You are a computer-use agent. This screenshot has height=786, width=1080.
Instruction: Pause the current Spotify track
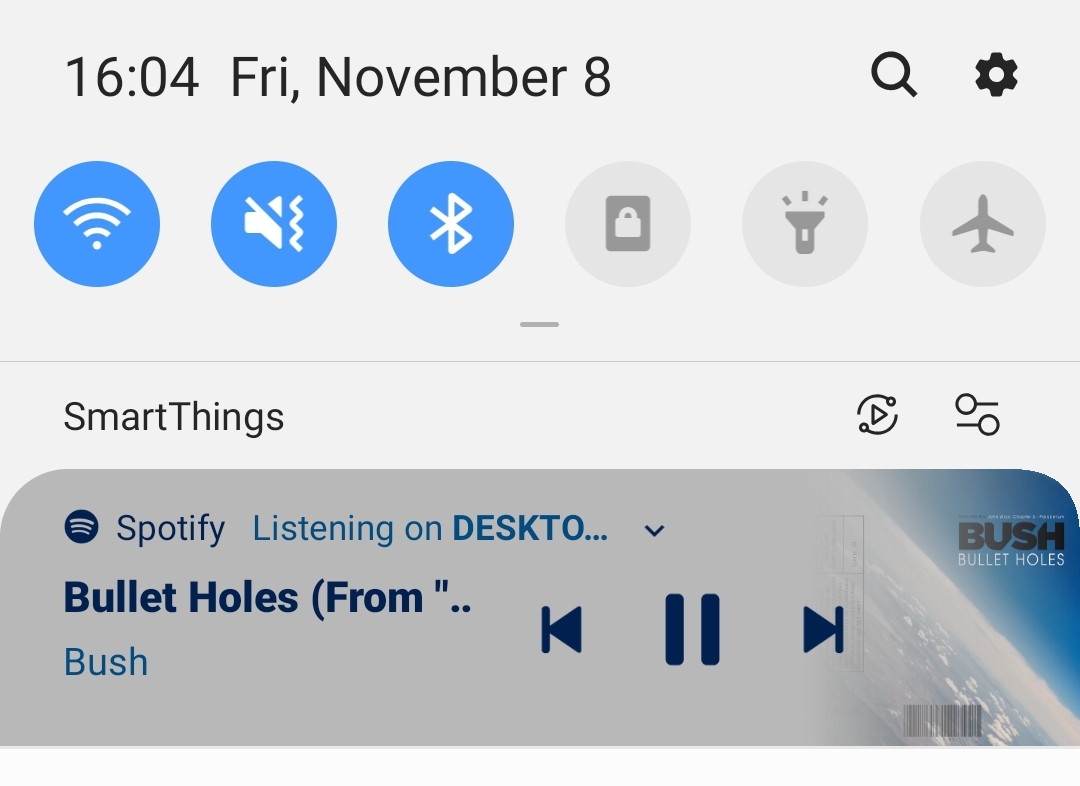pos(692,629)
